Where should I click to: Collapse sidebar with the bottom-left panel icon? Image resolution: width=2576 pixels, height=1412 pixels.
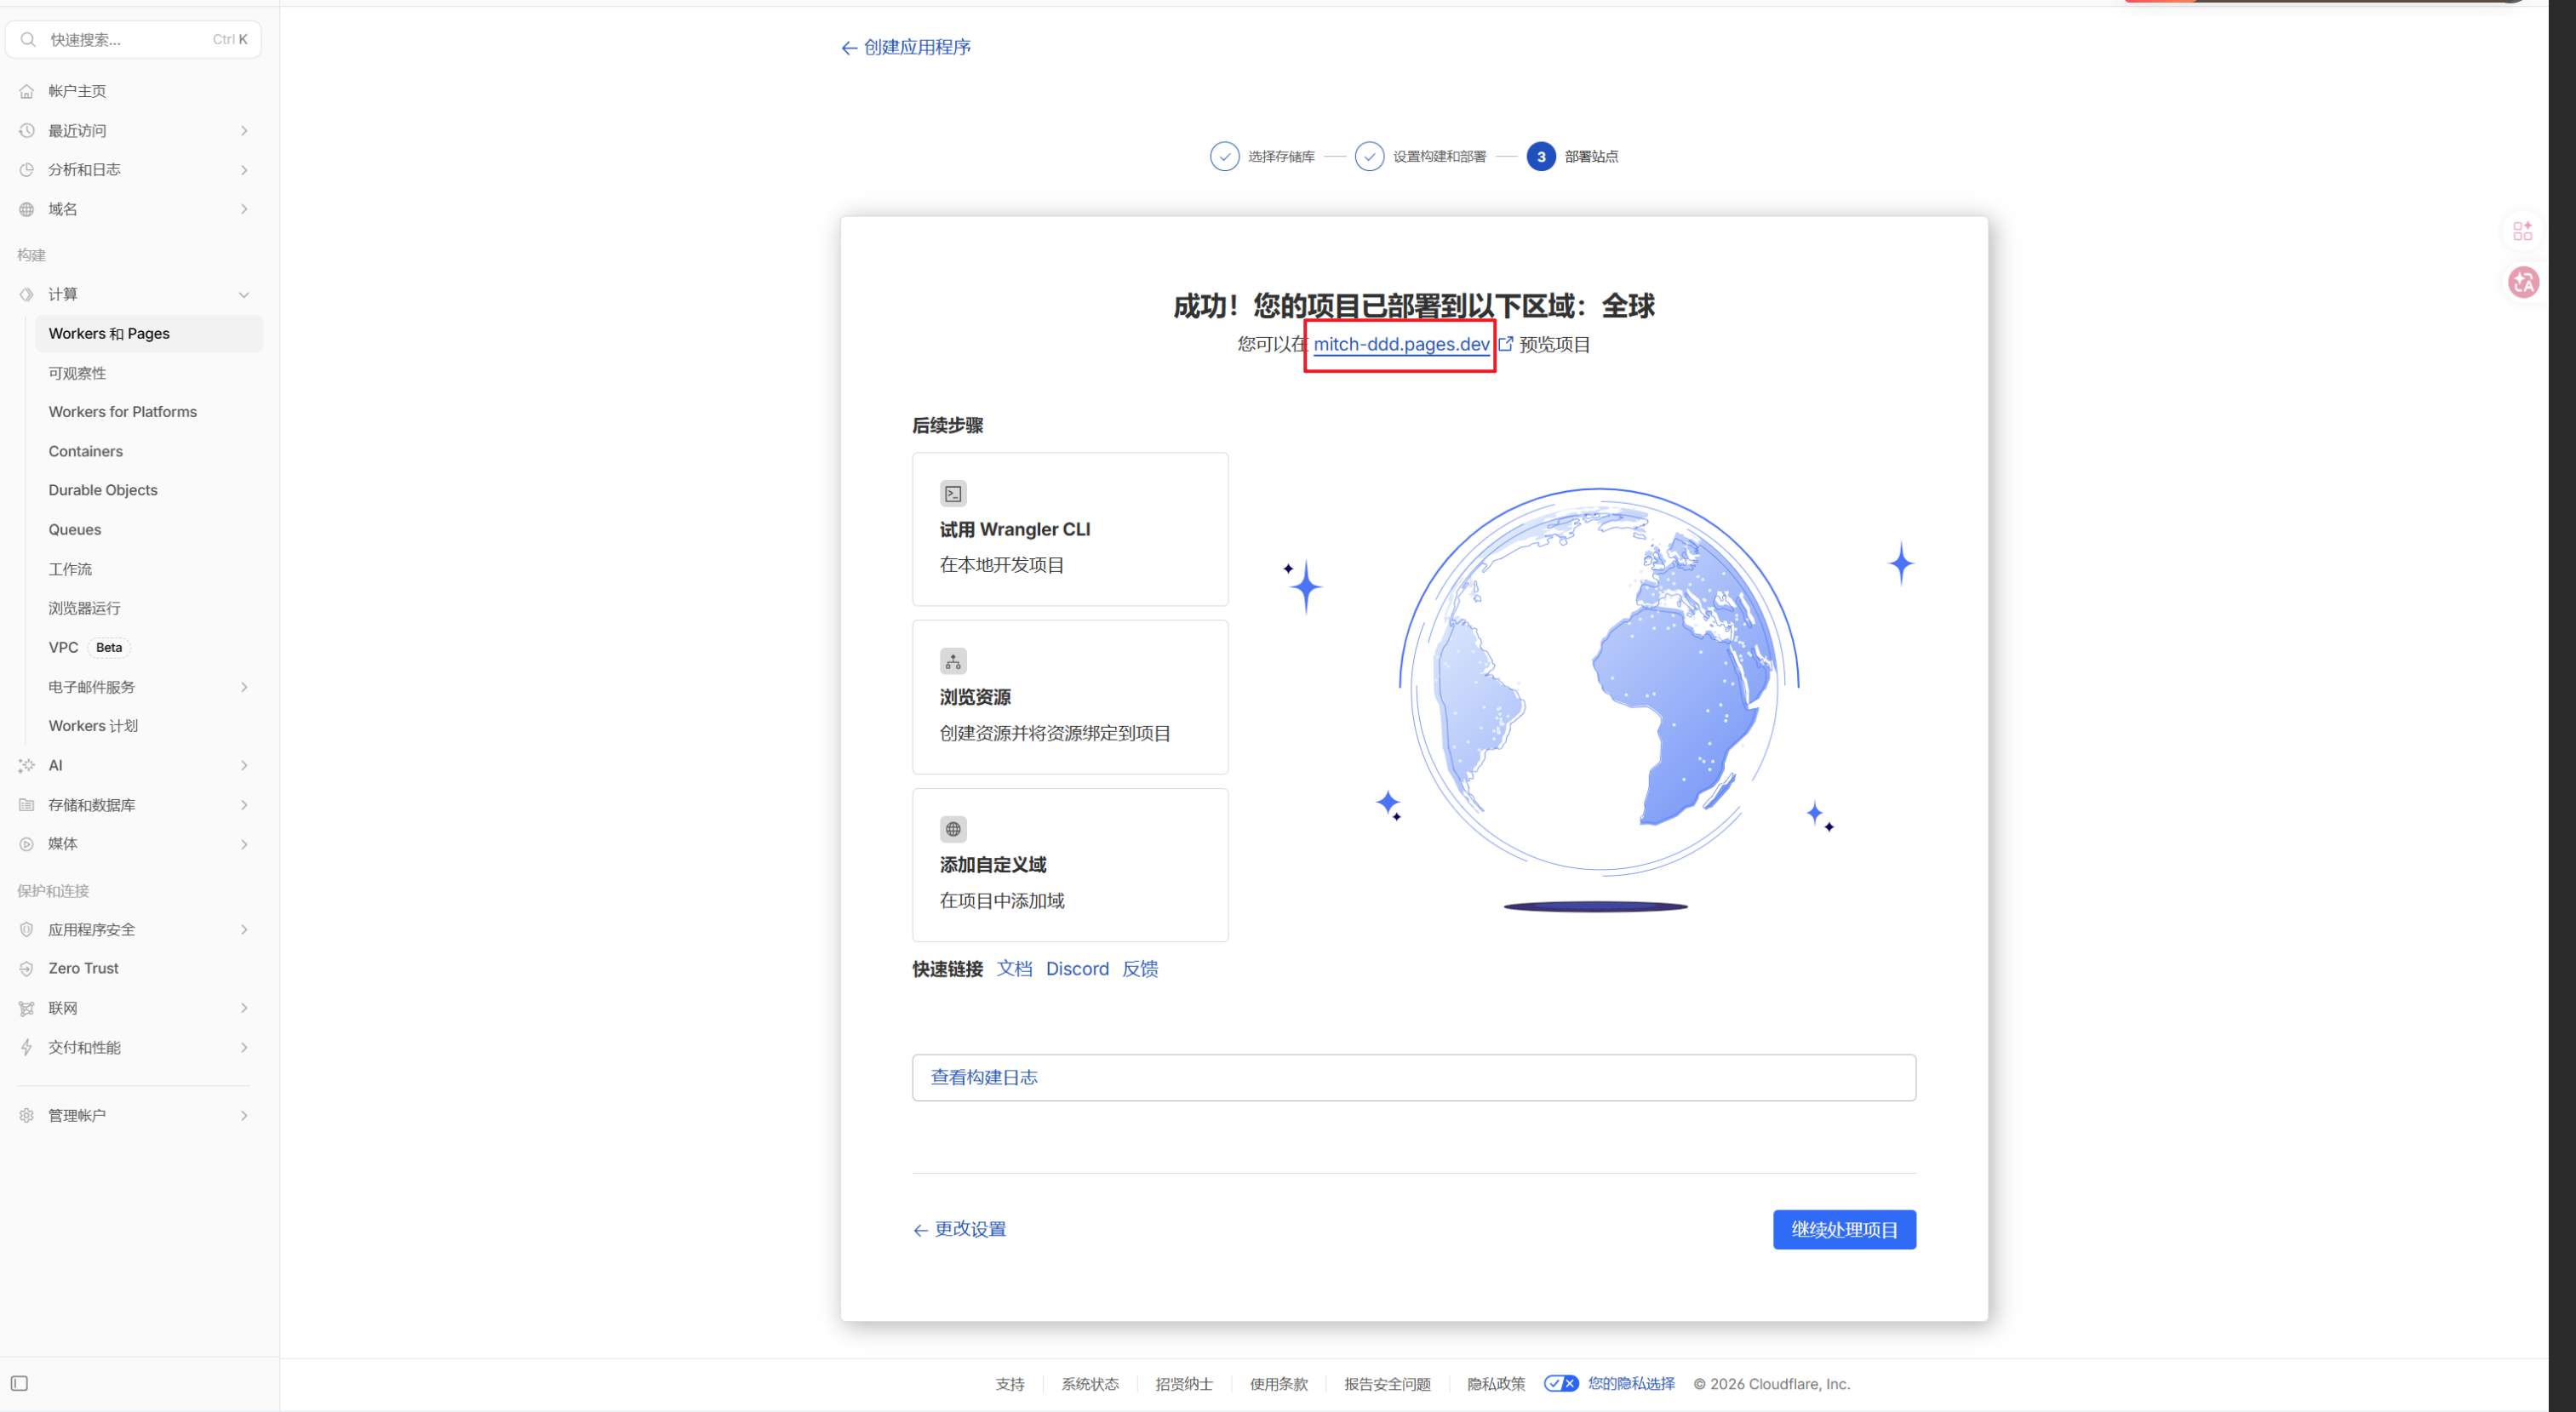(19, 1384)
